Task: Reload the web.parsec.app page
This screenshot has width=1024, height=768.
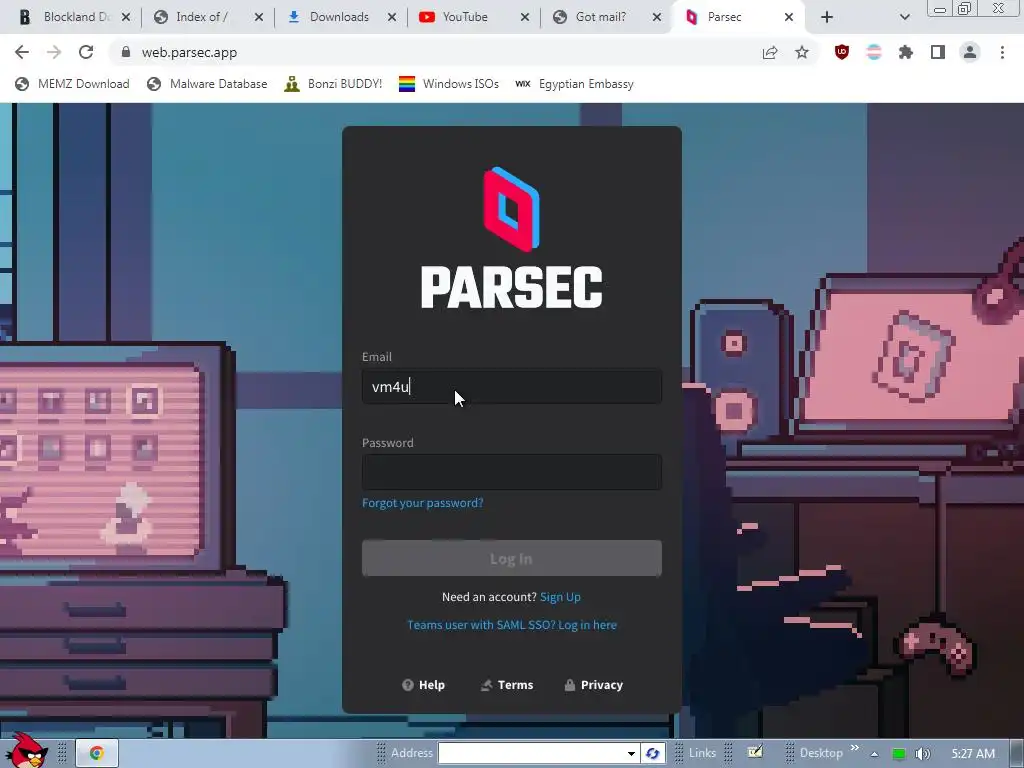Action: click(86, 52)
